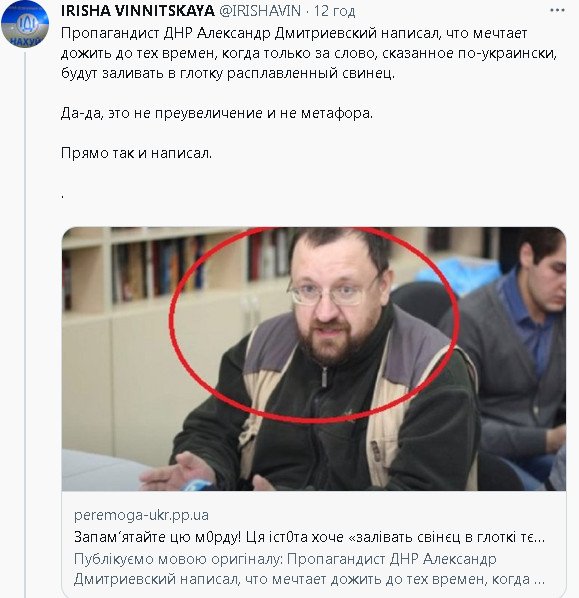Open the card headline 'Запам'ятайте цю м0рду!'
Screen dimensions: 579x598
click(x=309, y=537)
